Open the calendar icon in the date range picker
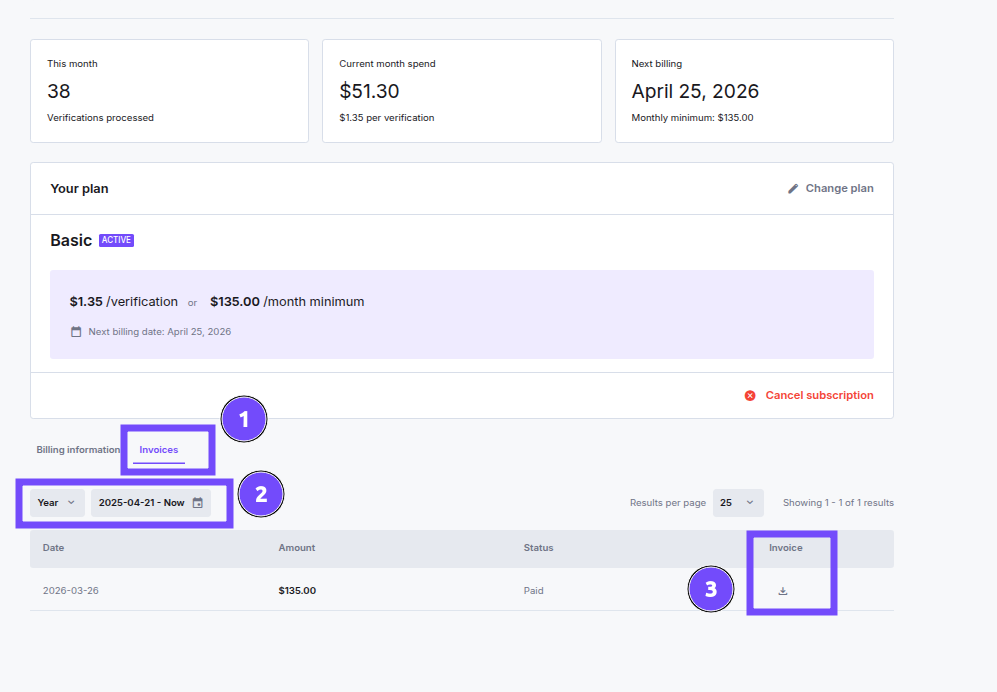The width and height of the screenshot is (997, 692). point(196,503)
